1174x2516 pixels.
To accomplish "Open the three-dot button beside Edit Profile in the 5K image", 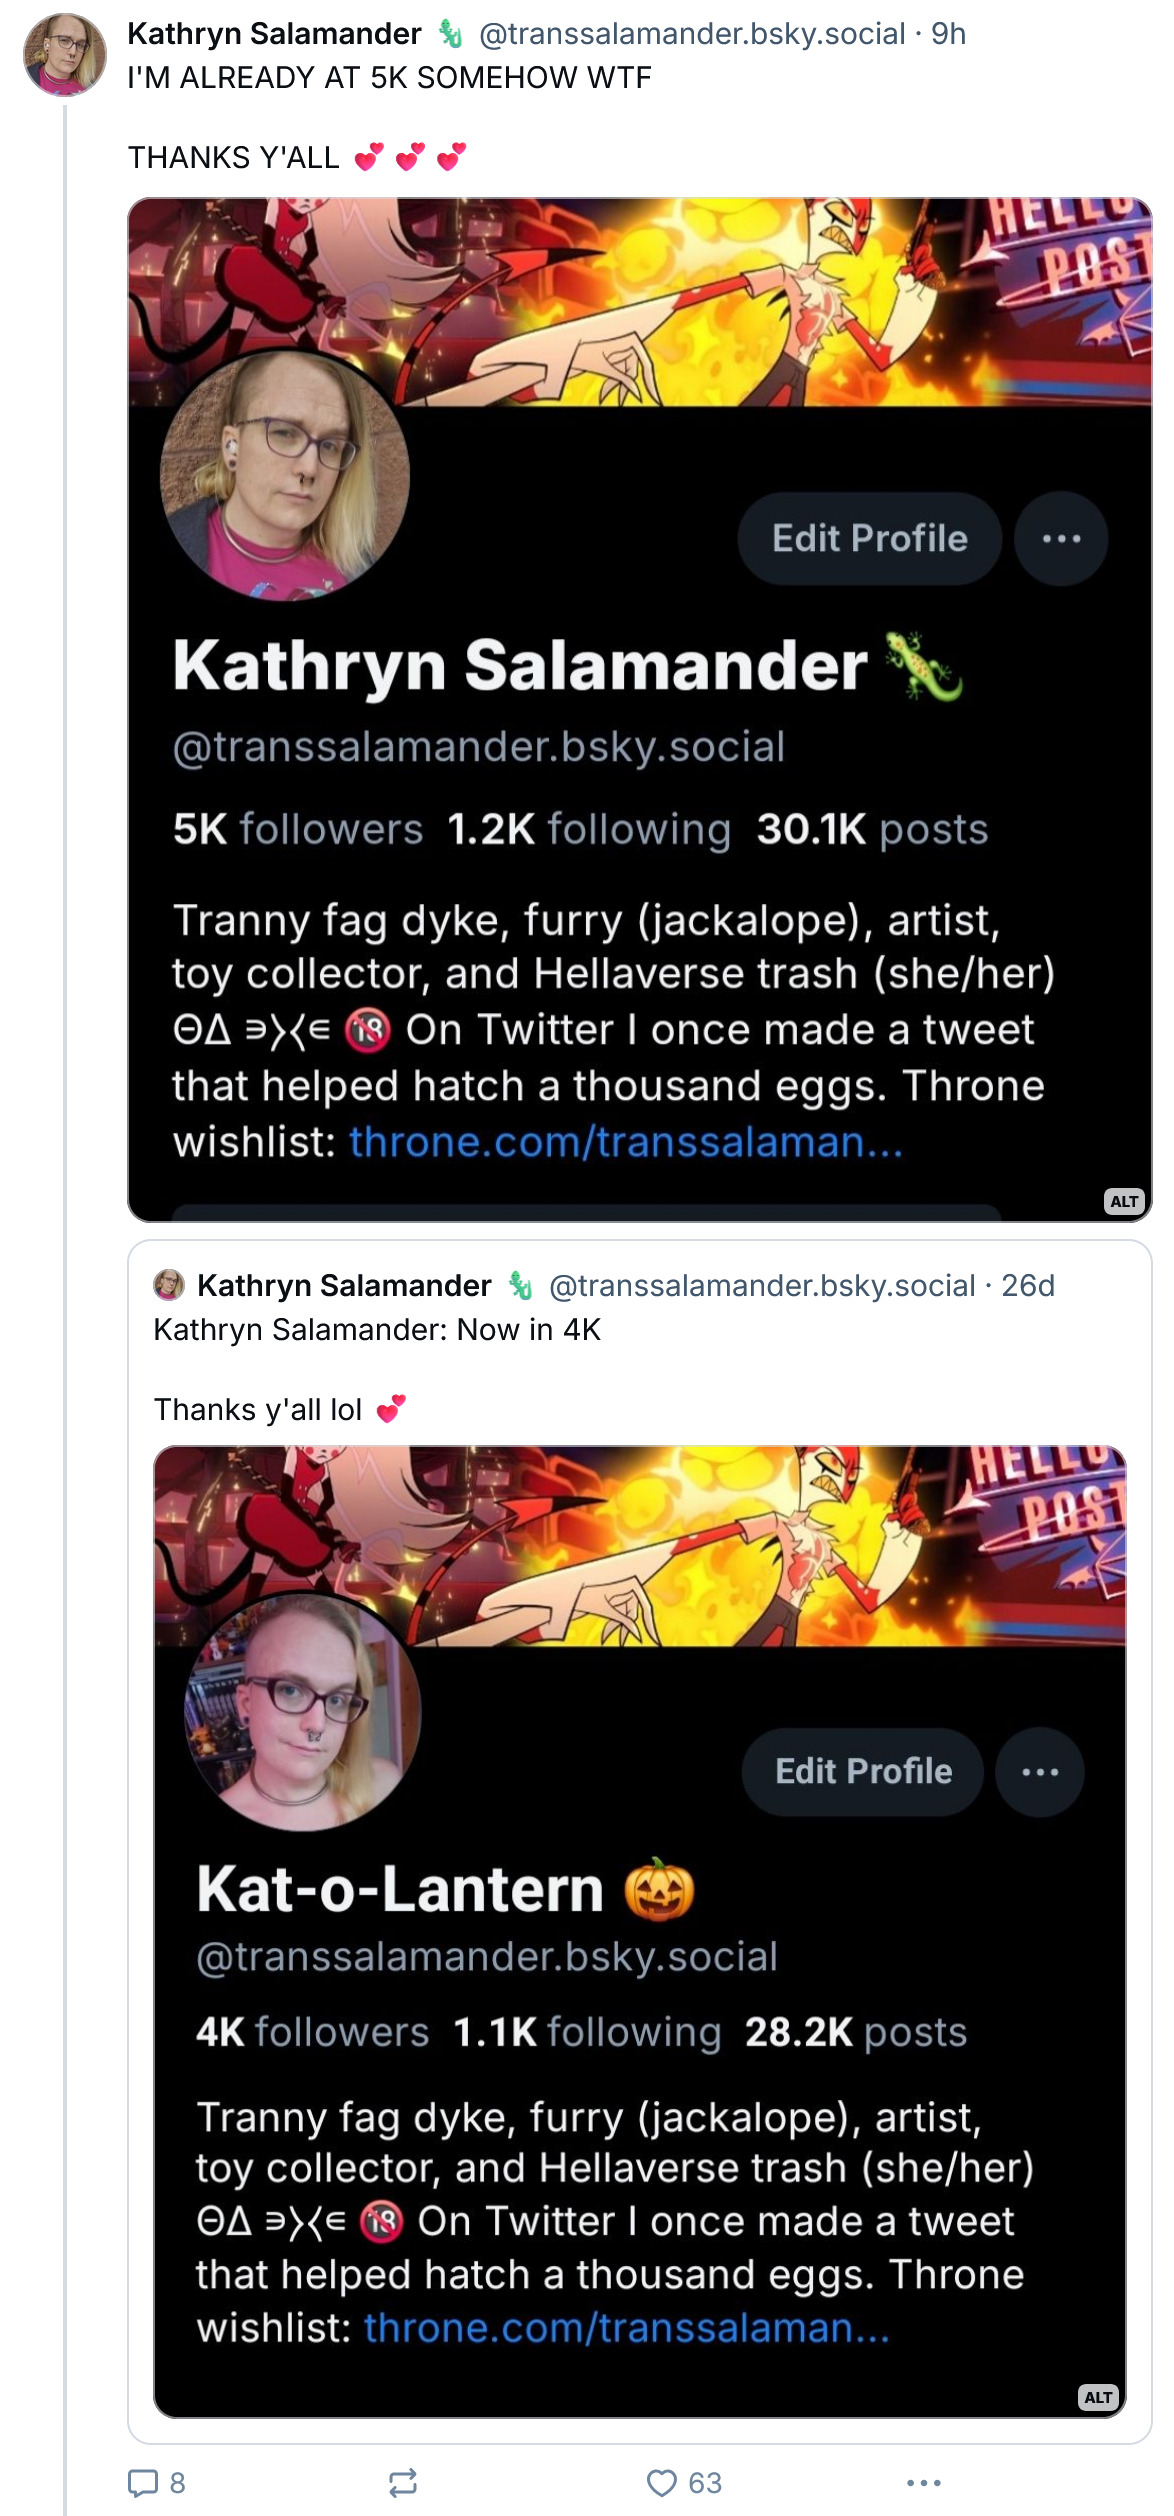I will coord(1061,538).
